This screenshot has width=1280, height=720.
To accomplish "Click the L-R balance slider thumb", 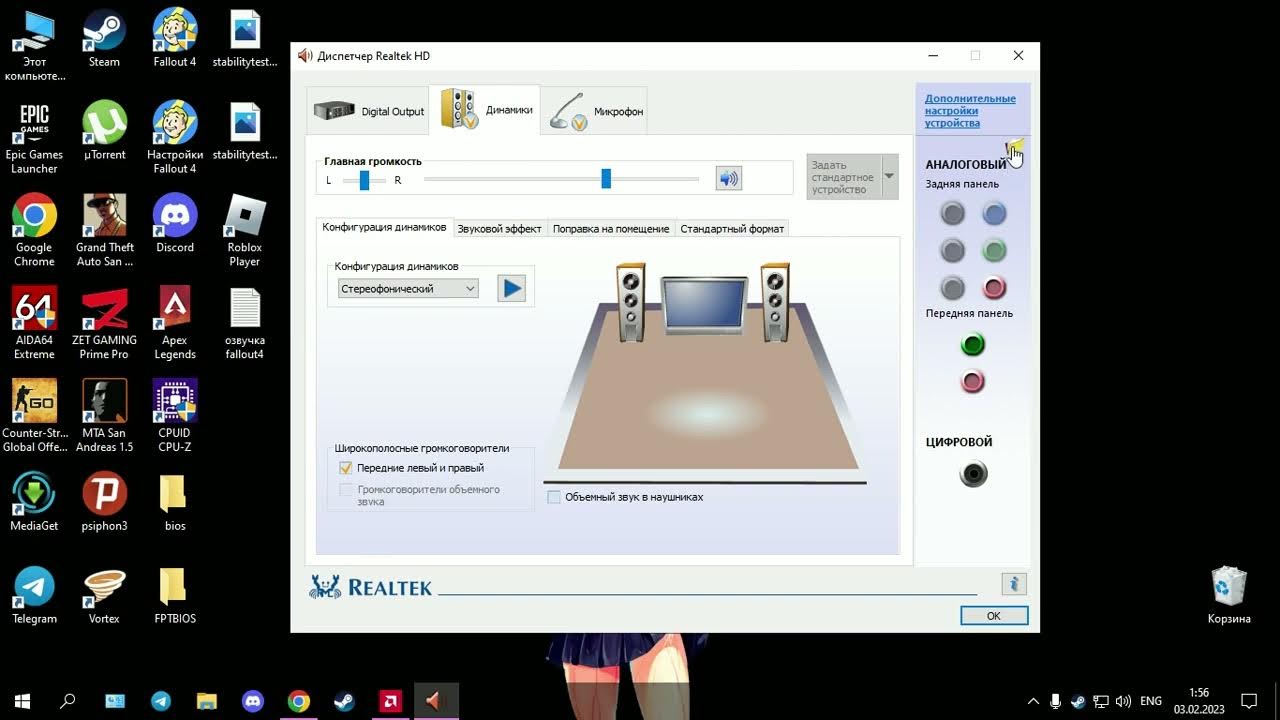I will (x=365, y=180).
